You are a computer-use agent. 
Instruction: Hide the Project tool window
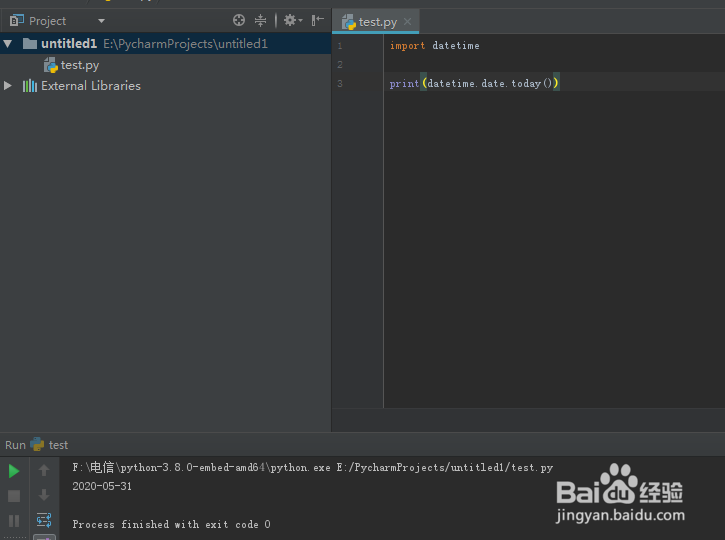point(317,20)
